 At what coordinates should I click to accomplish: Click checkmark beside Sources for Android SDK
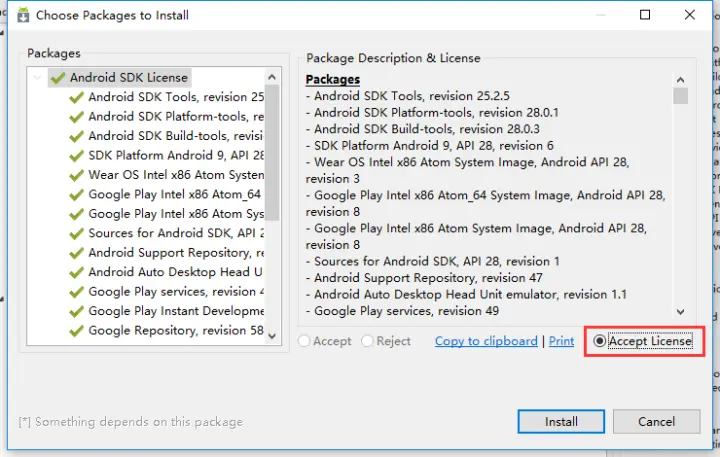76,233
